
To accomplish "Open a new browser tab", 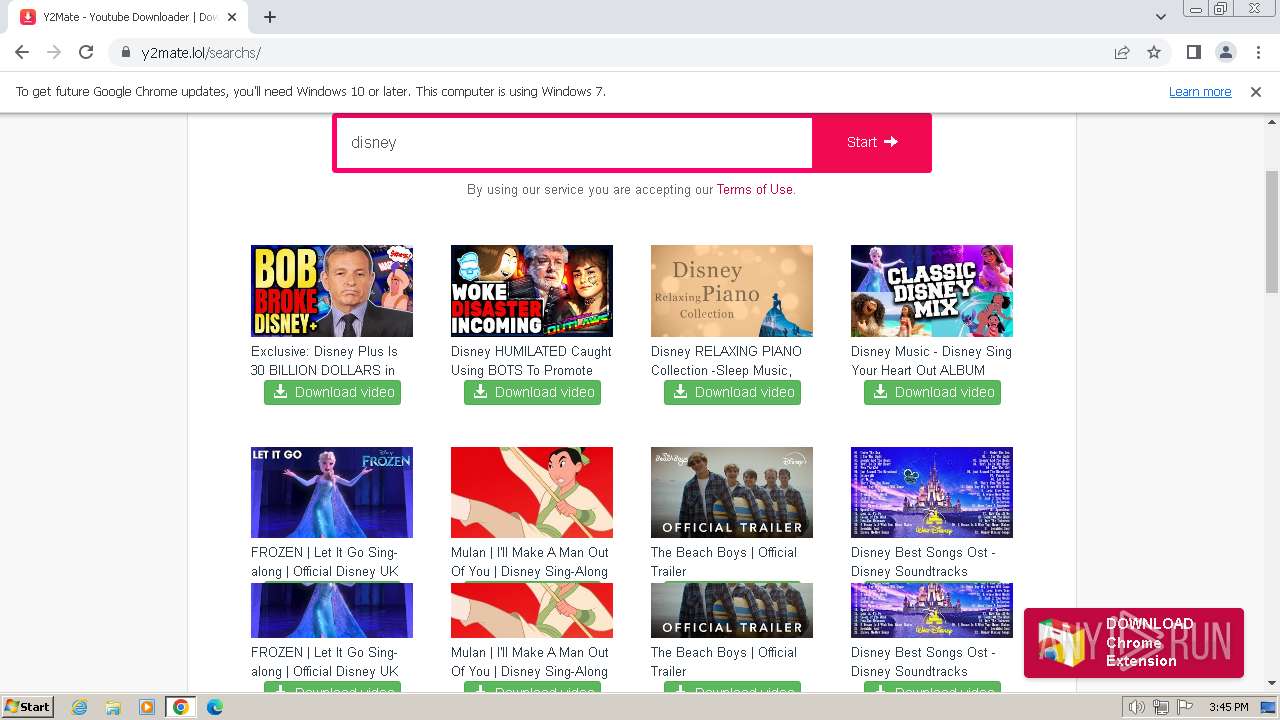I will click(x=270, y=17).
